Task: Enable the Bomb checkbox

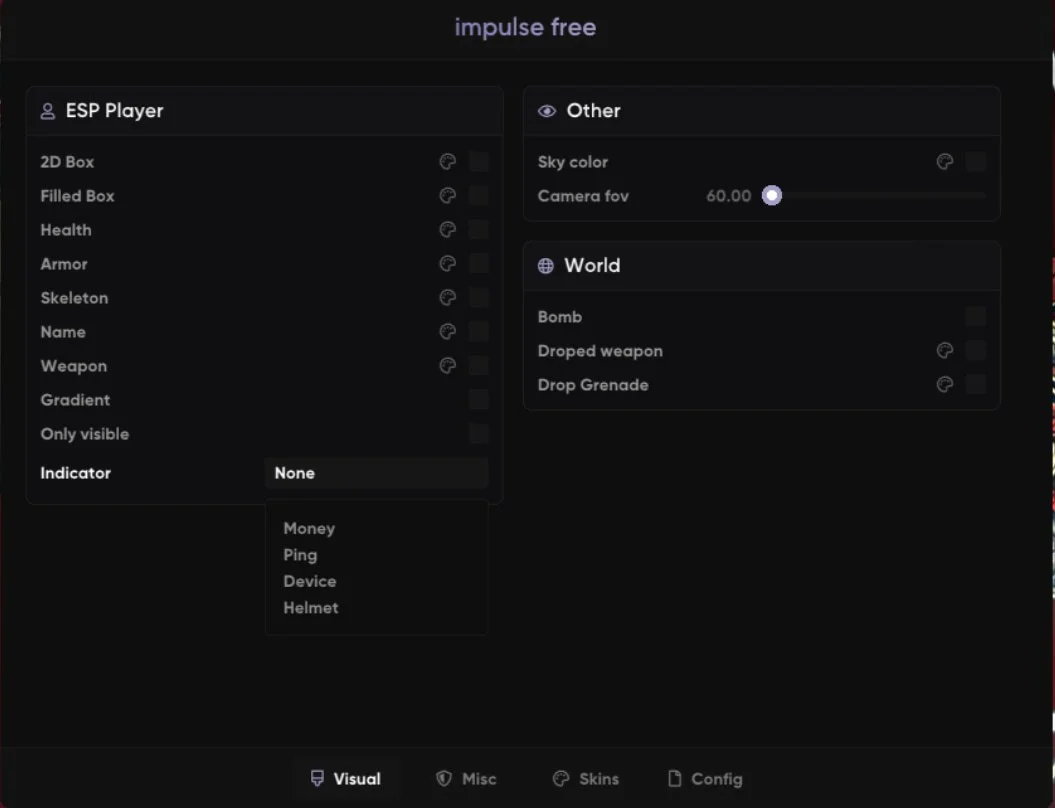Action: (976, 317)
